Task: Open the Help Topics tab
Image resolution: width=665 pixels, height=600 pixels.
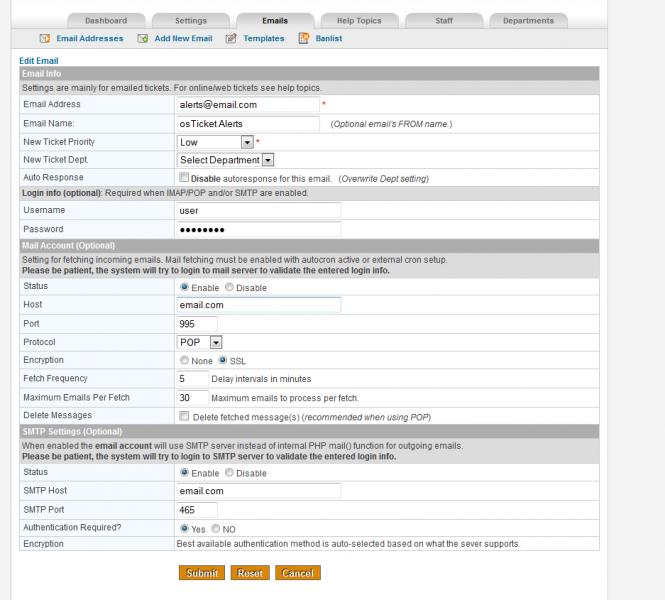Action: 359,20
